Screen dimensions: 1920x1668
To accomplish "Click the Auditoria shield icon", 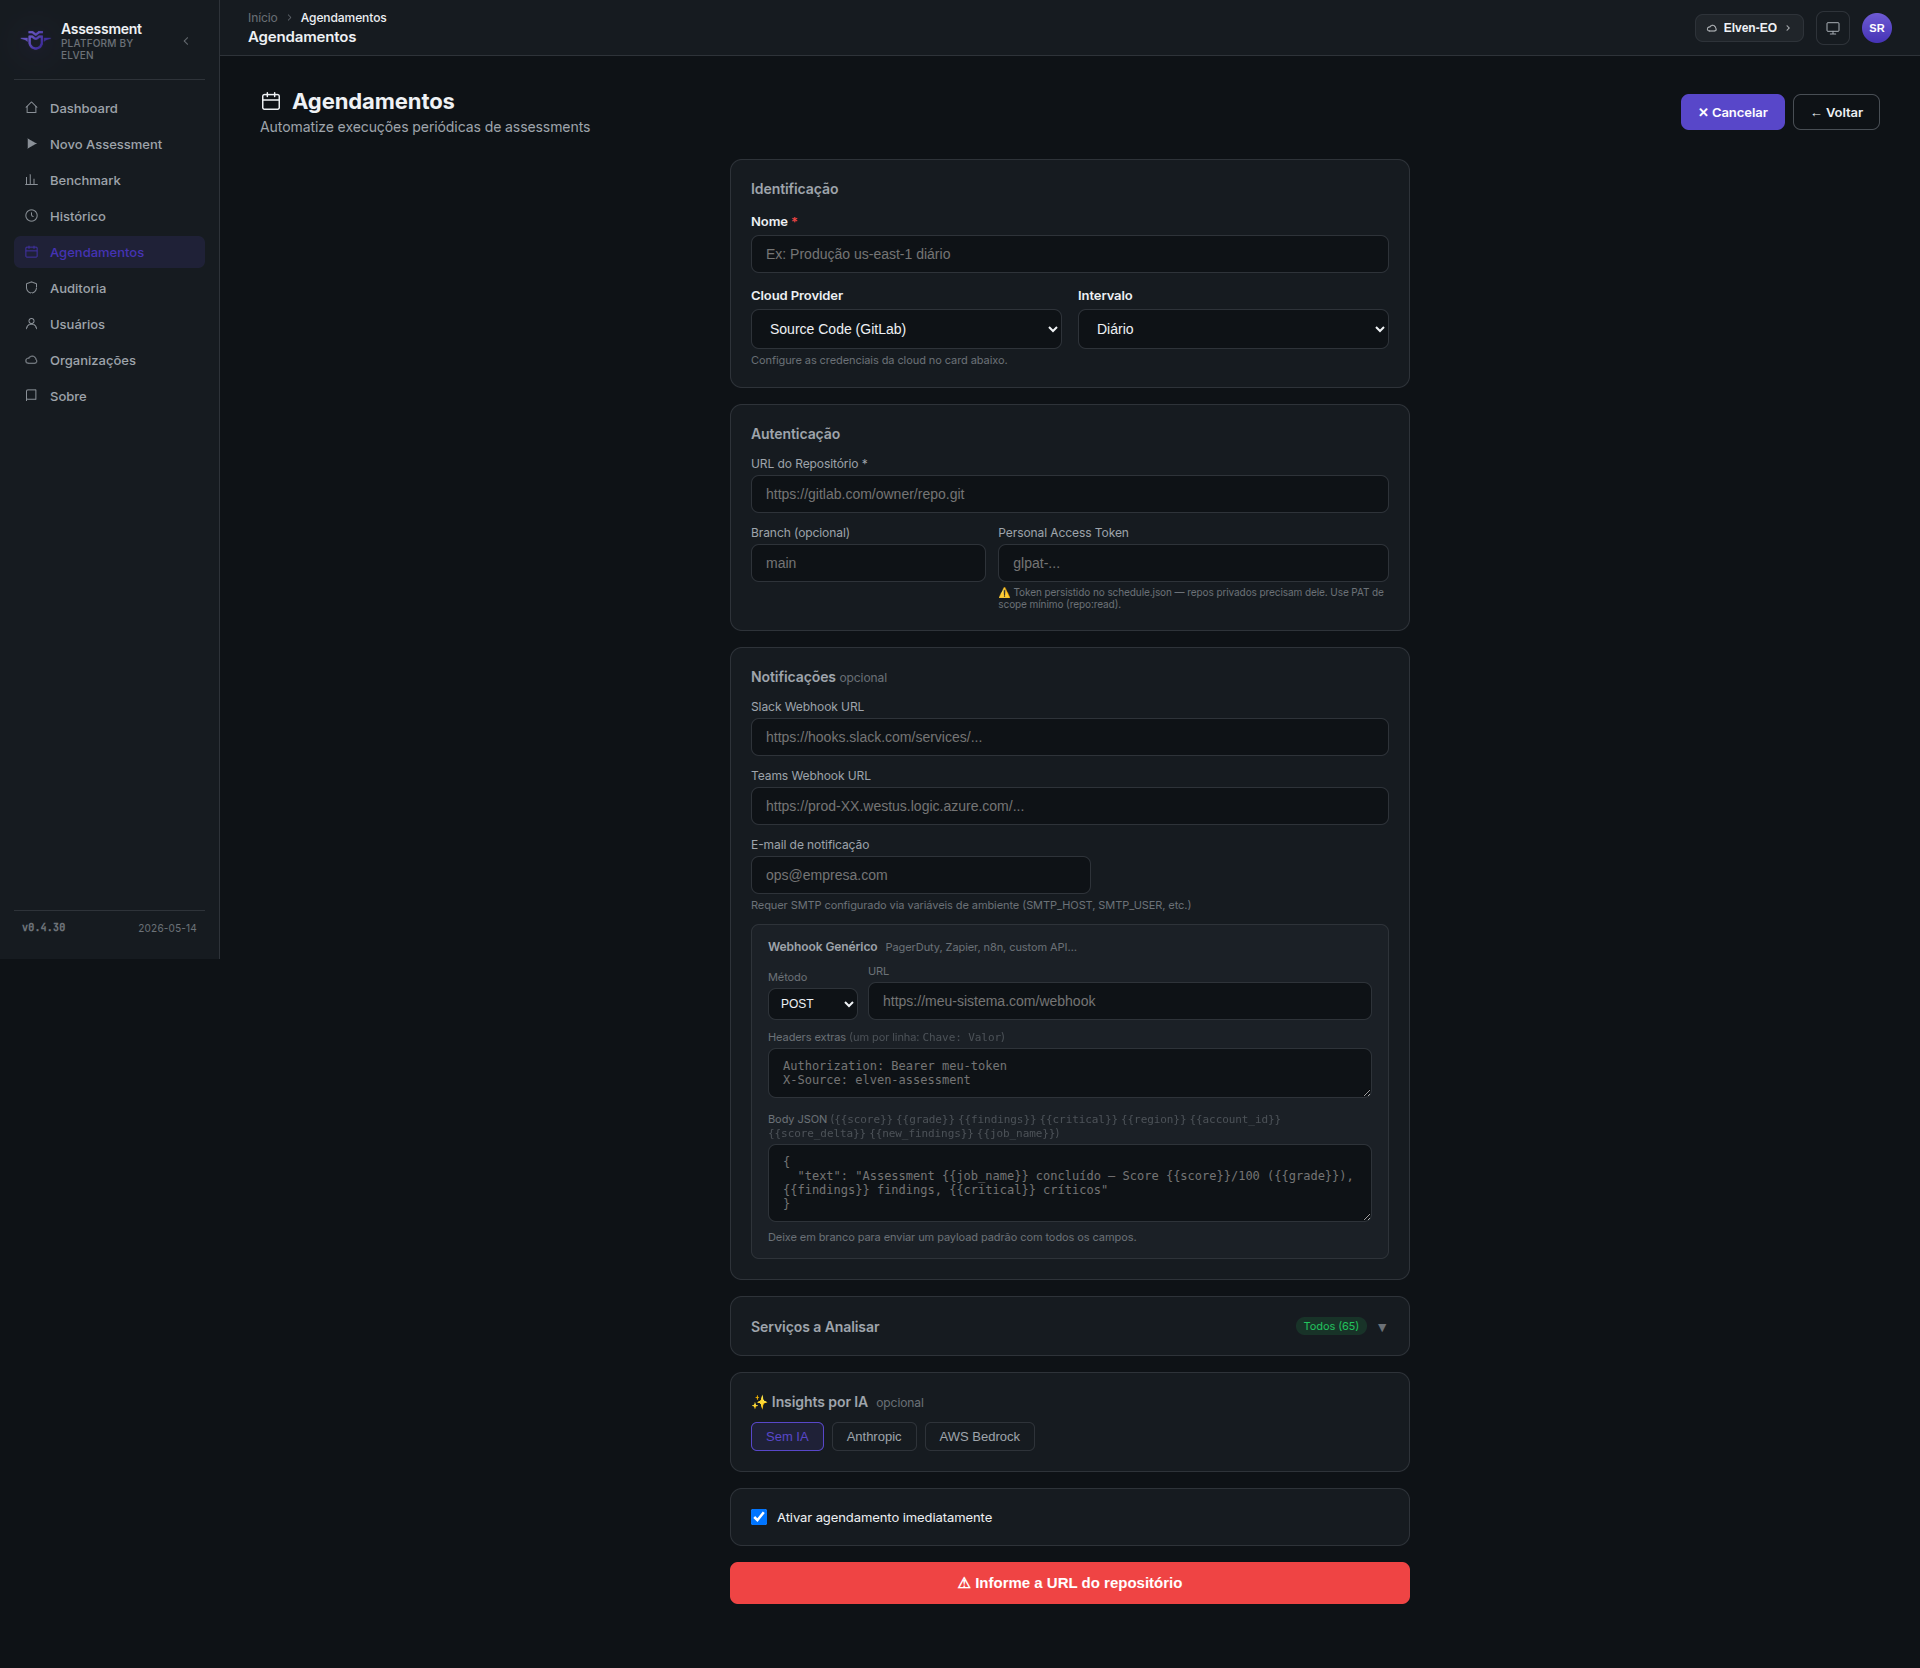I will 31,288.
